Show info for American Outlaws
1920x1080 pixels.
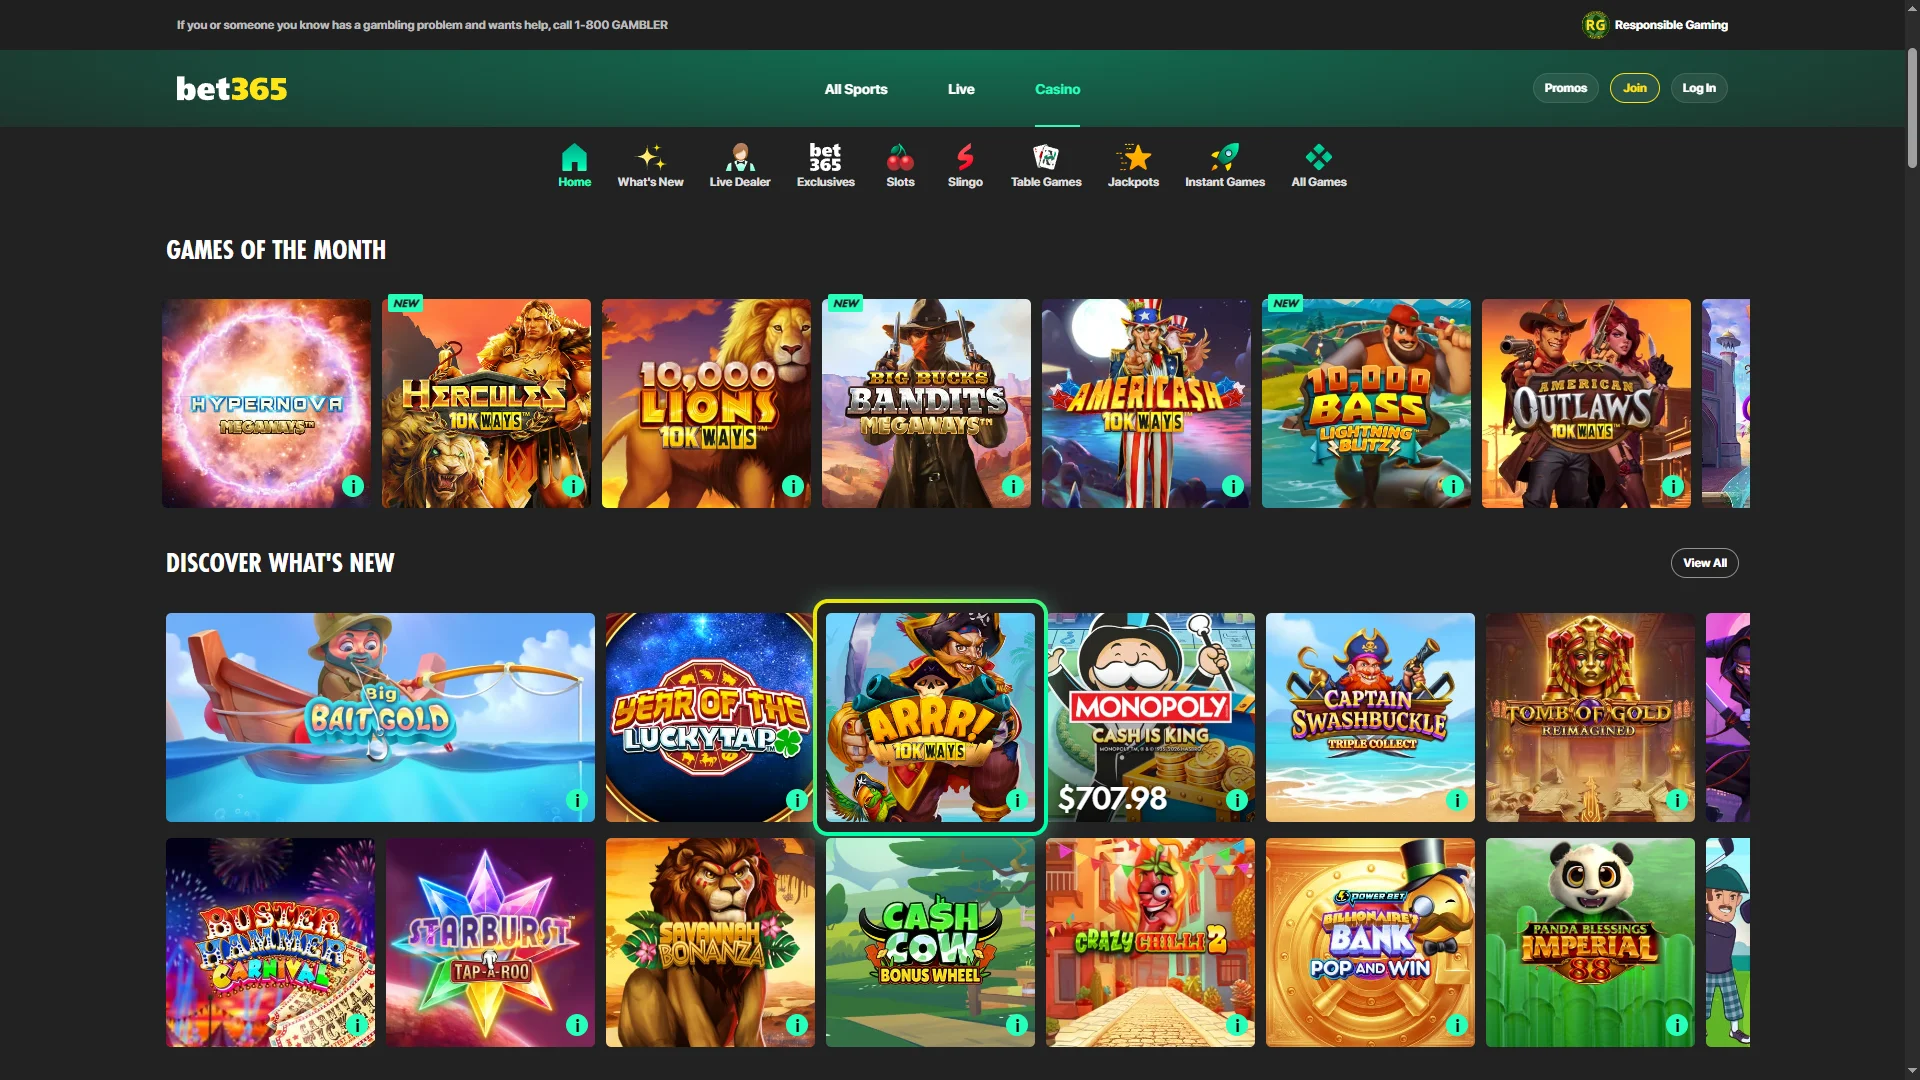point(1673,486)
